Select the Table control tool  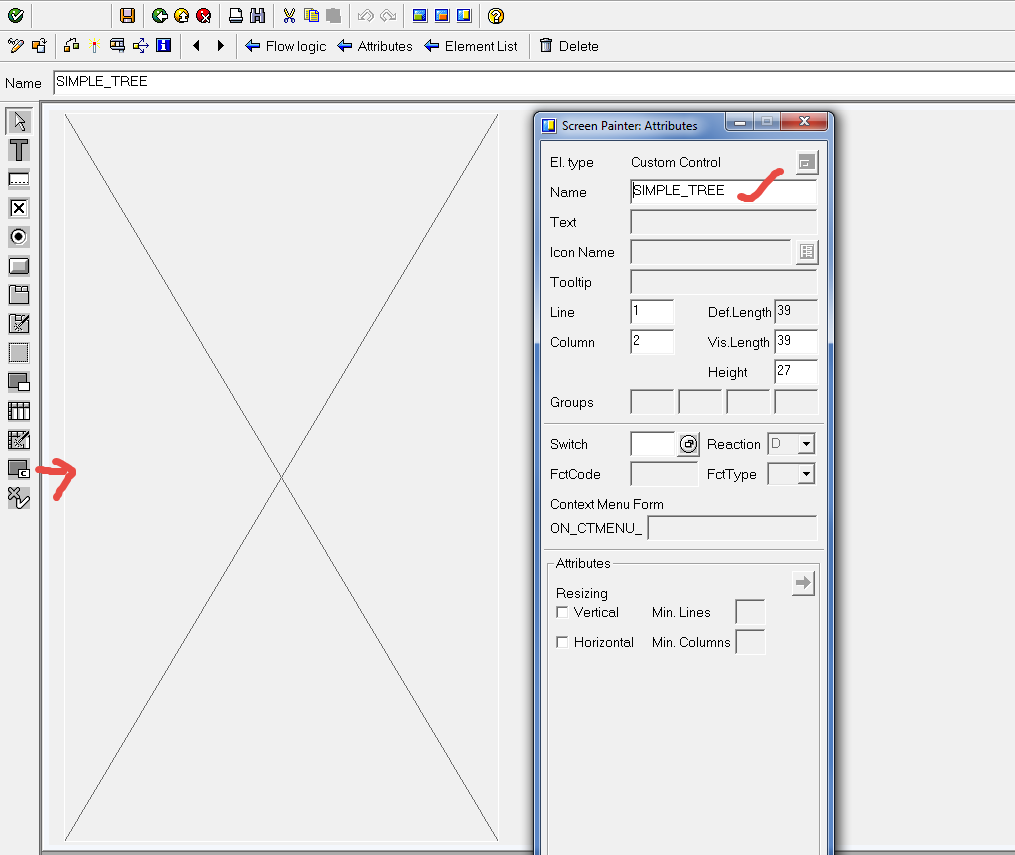20,410
